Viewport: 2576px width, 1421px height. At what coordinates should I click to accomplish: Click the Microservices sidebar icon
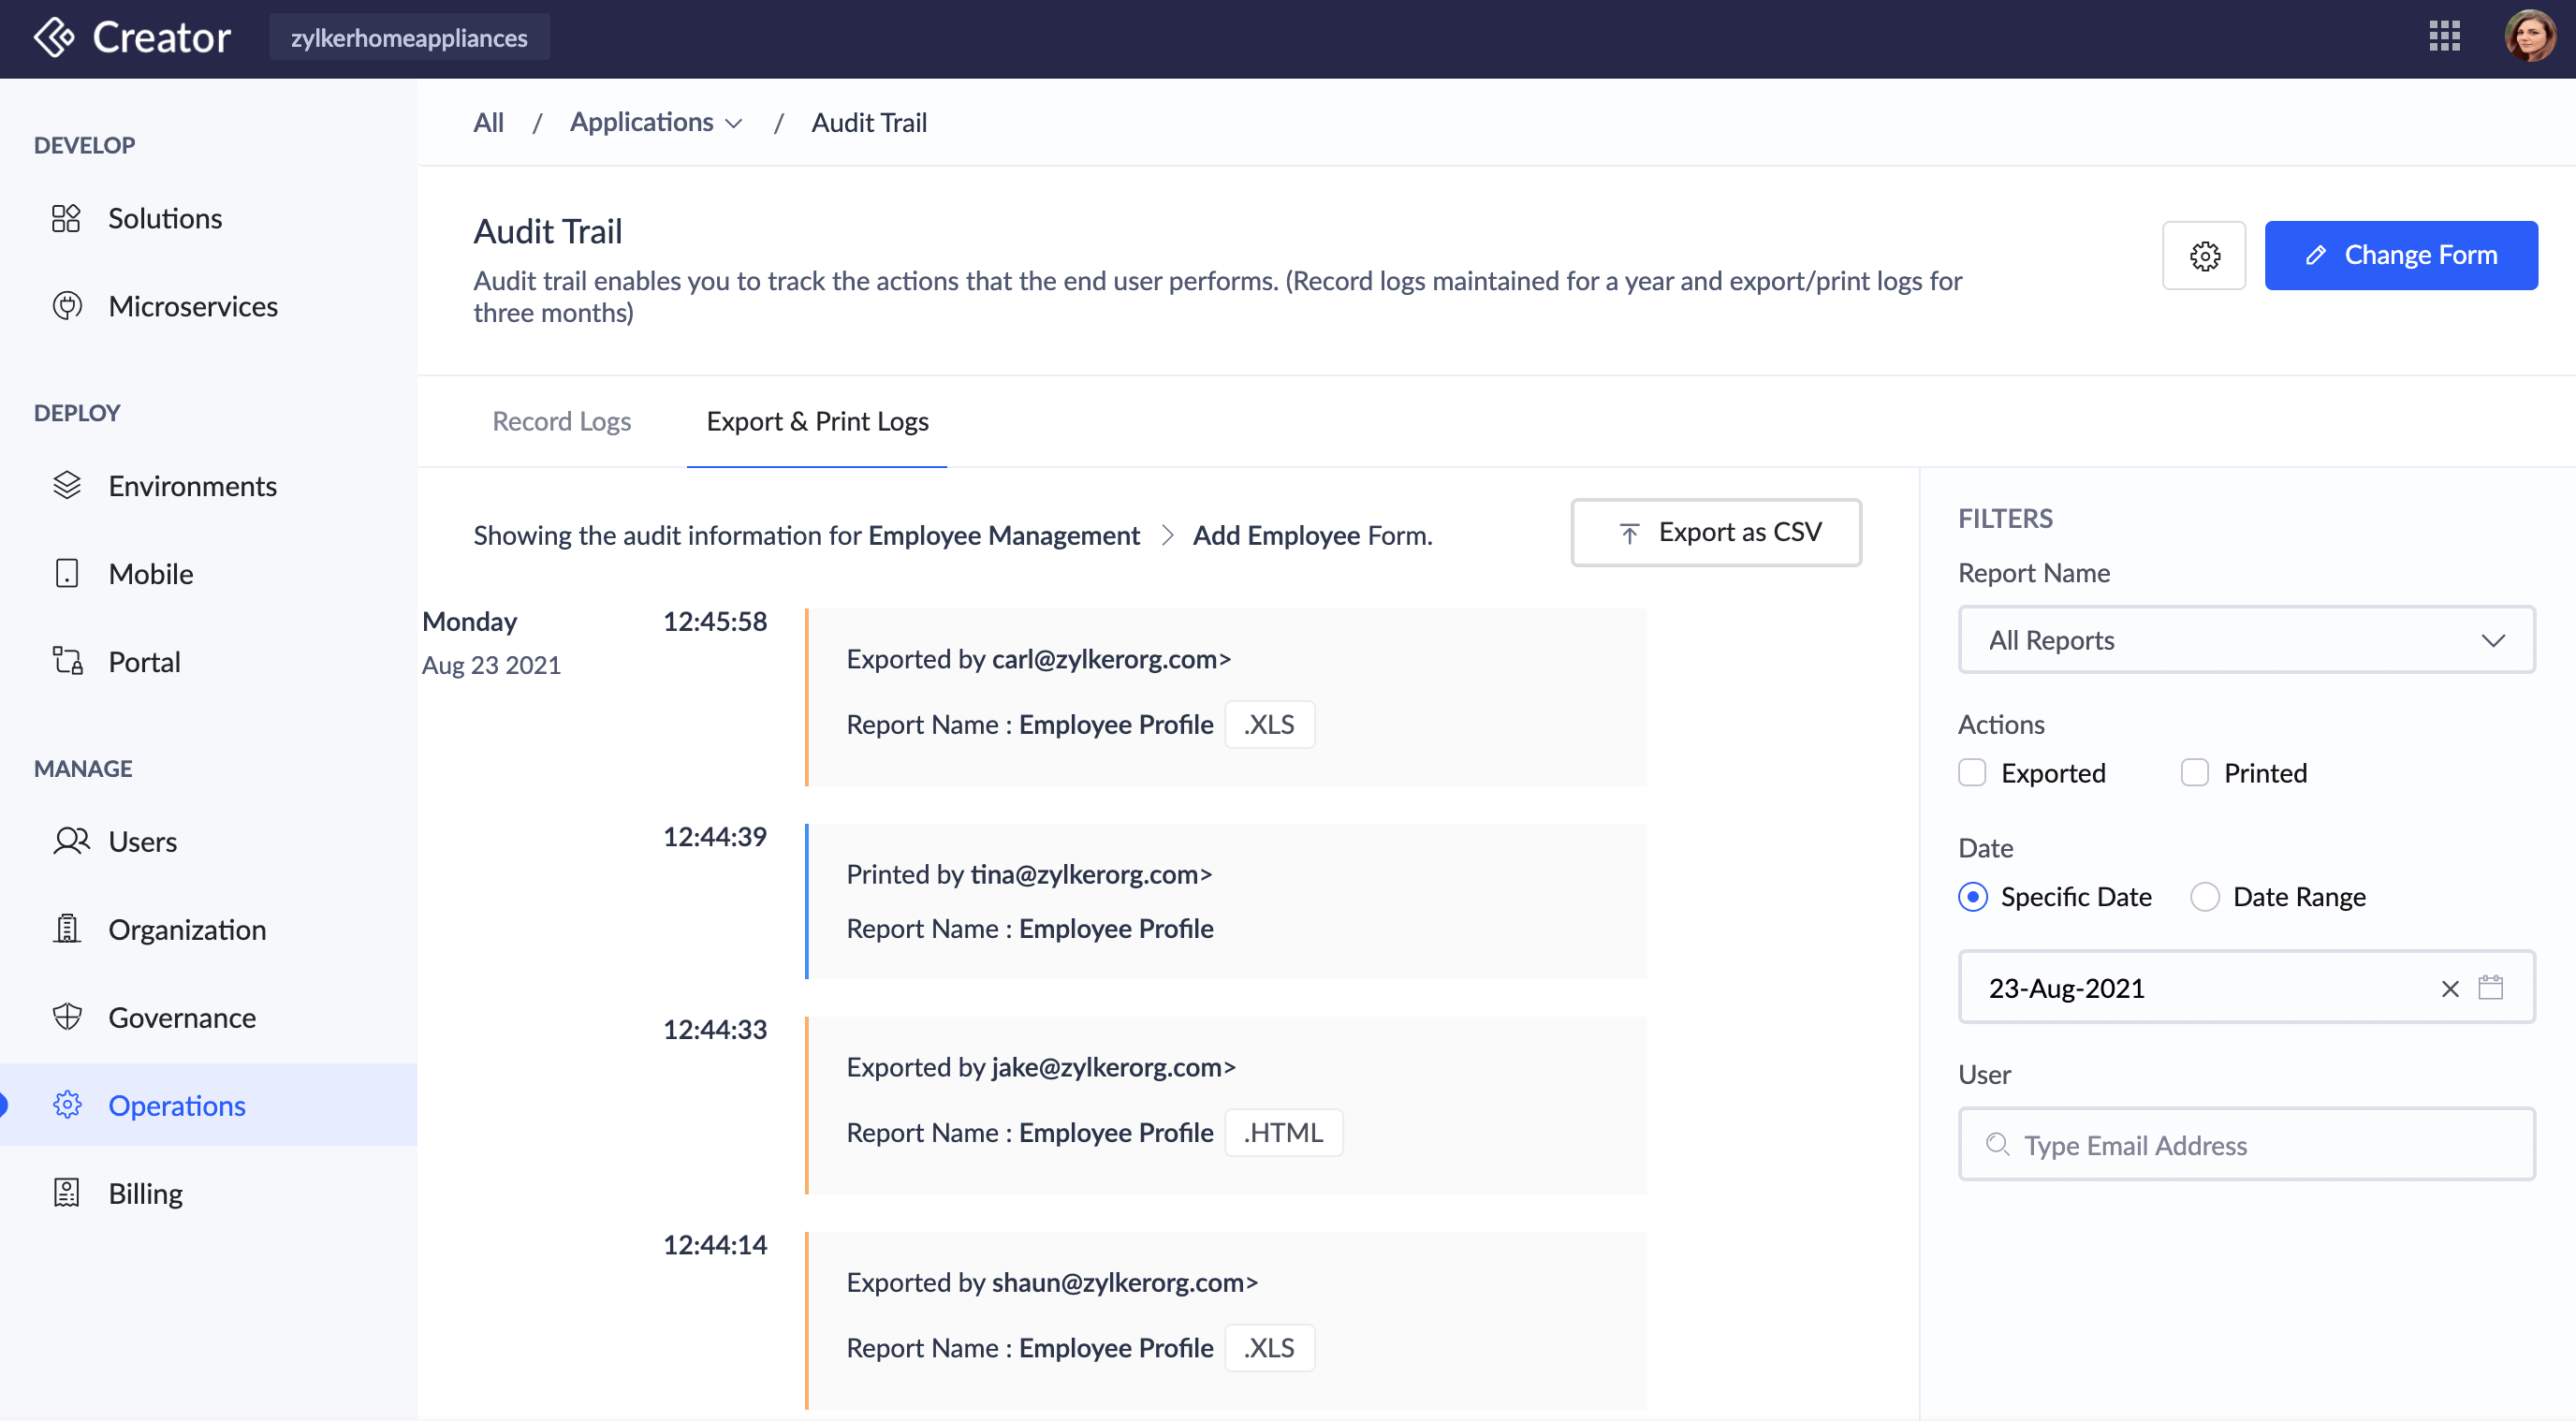tap(66, 306)
